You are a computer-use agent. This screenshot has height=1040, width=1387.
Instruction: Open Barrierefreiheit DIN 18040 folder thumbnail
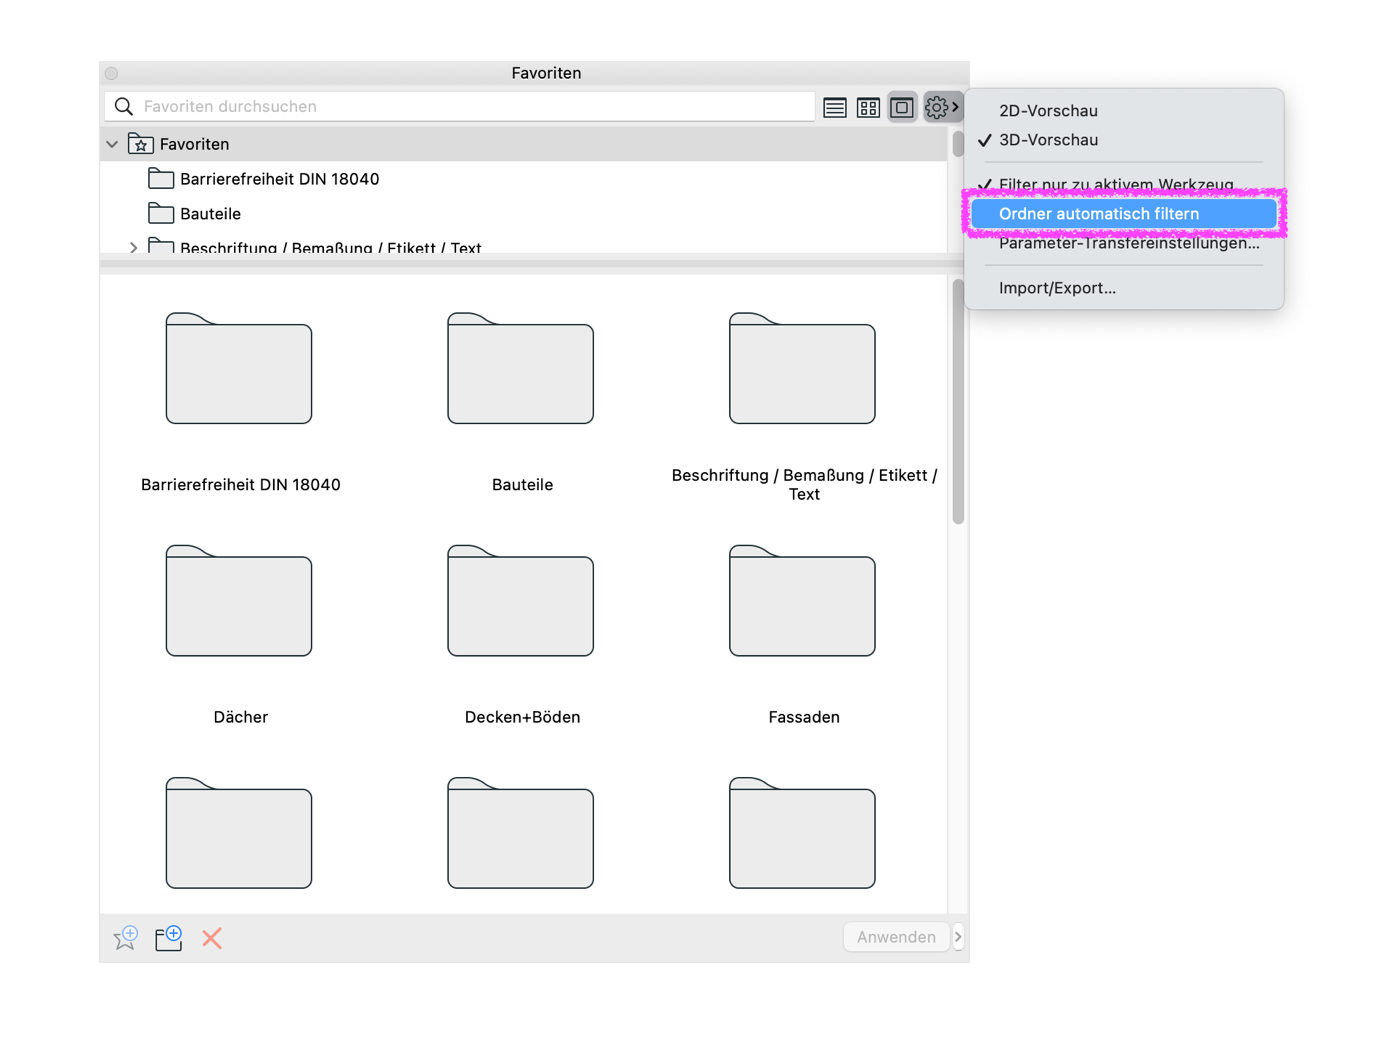[239, 369]
